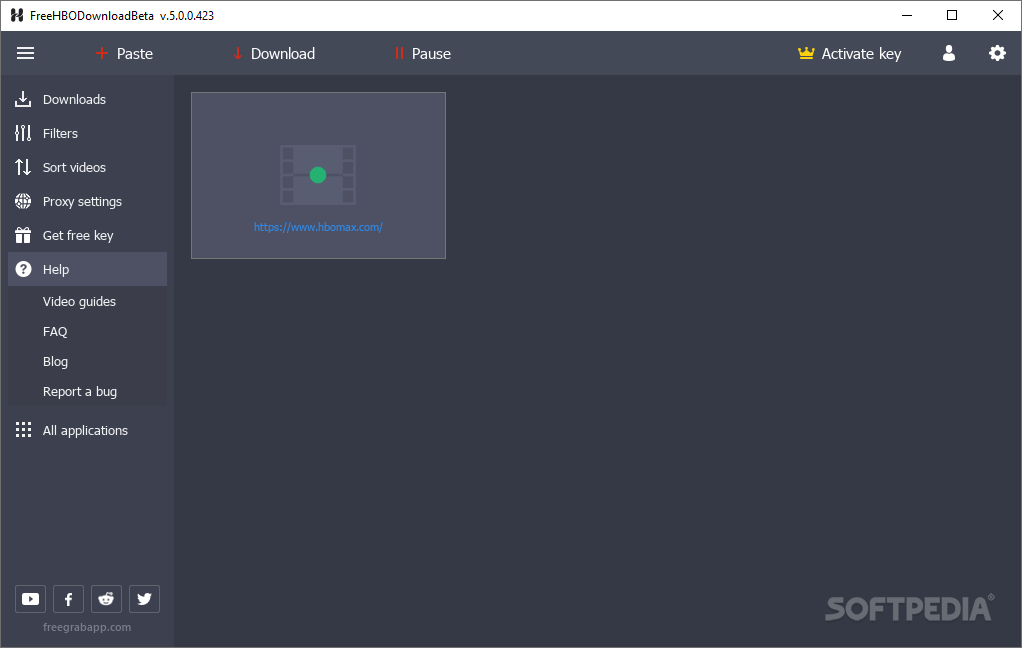This screenshot has height=648, width=1022.
Task: Click the Sort videos arrows icon
Action: coord(23,167)
